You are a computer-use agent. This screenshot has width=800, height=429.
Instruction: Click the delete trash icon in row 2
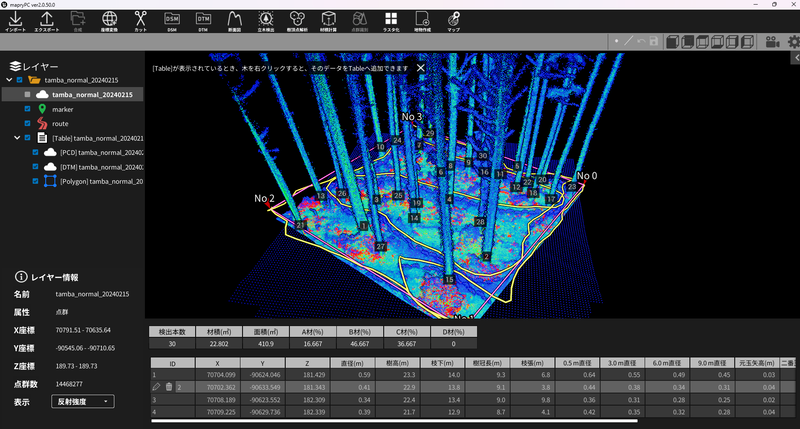click(168, 386)
